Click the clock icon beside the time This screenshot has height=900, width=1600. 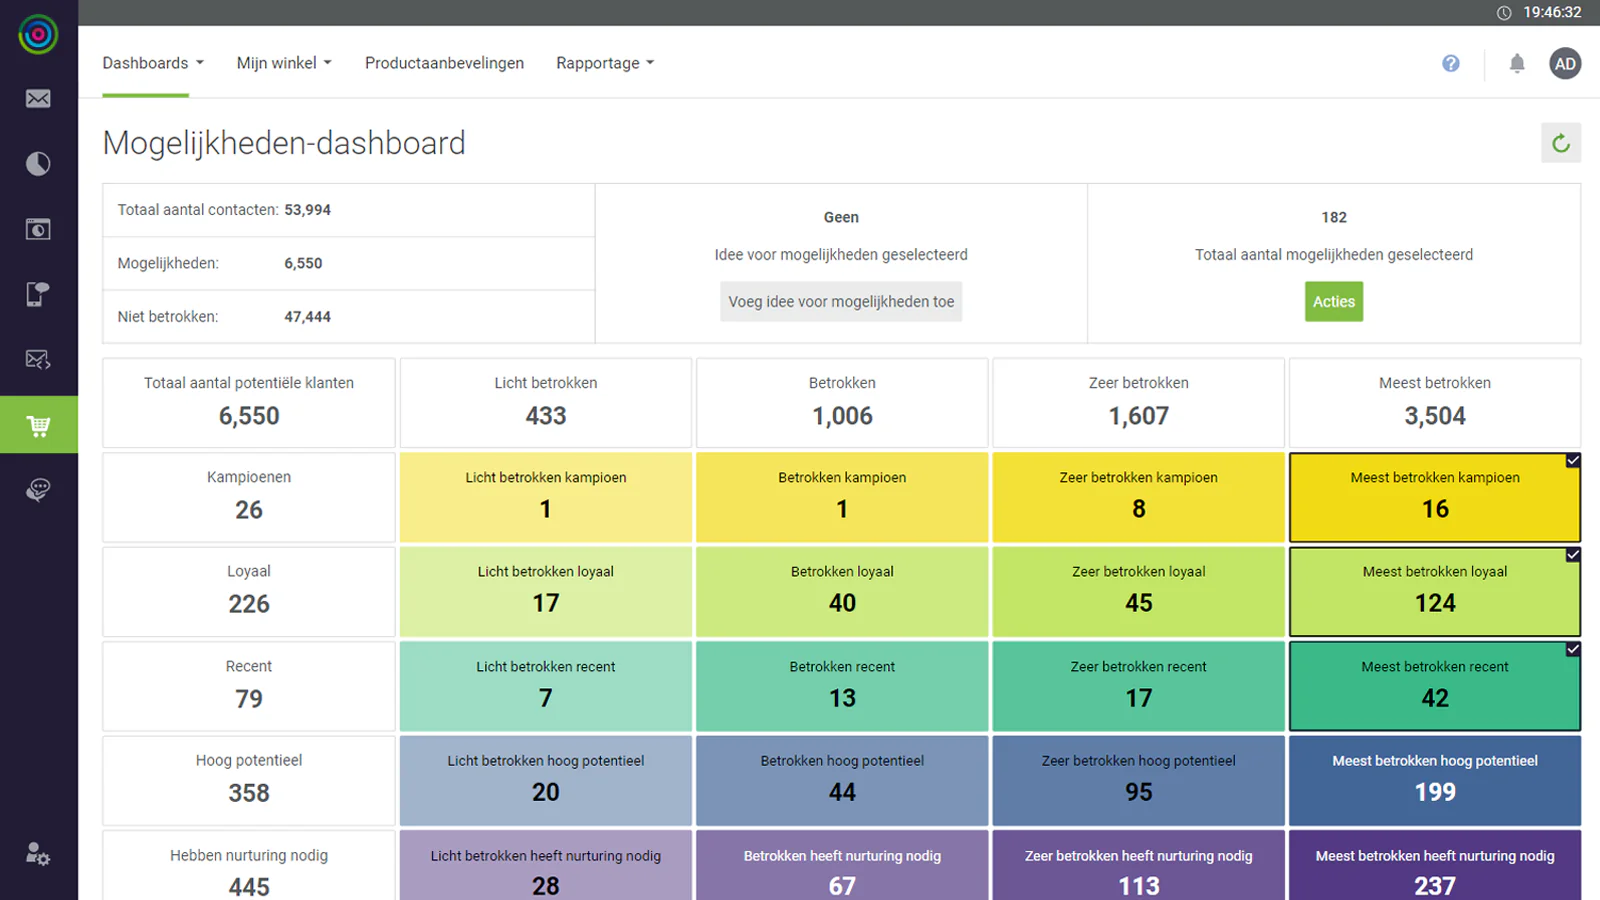[1504, 13]
